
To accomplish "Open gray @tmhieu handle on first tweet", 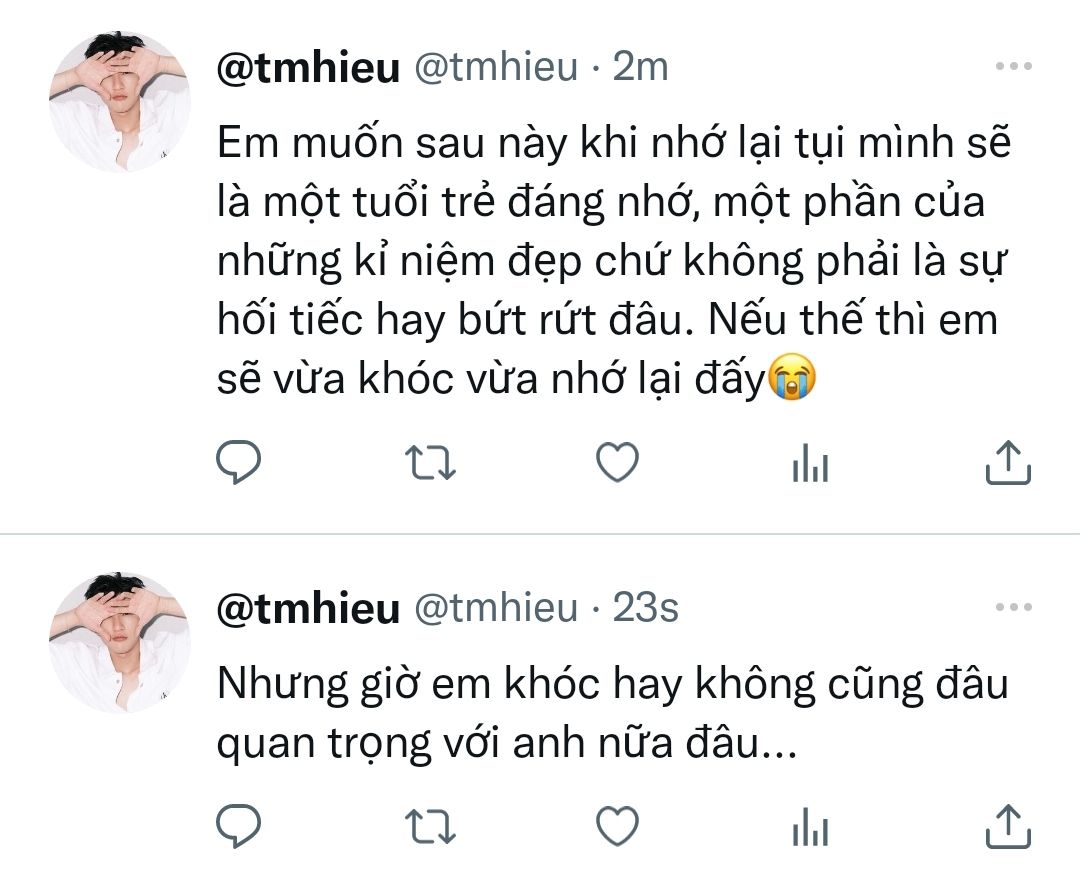I will click(495, 68).
